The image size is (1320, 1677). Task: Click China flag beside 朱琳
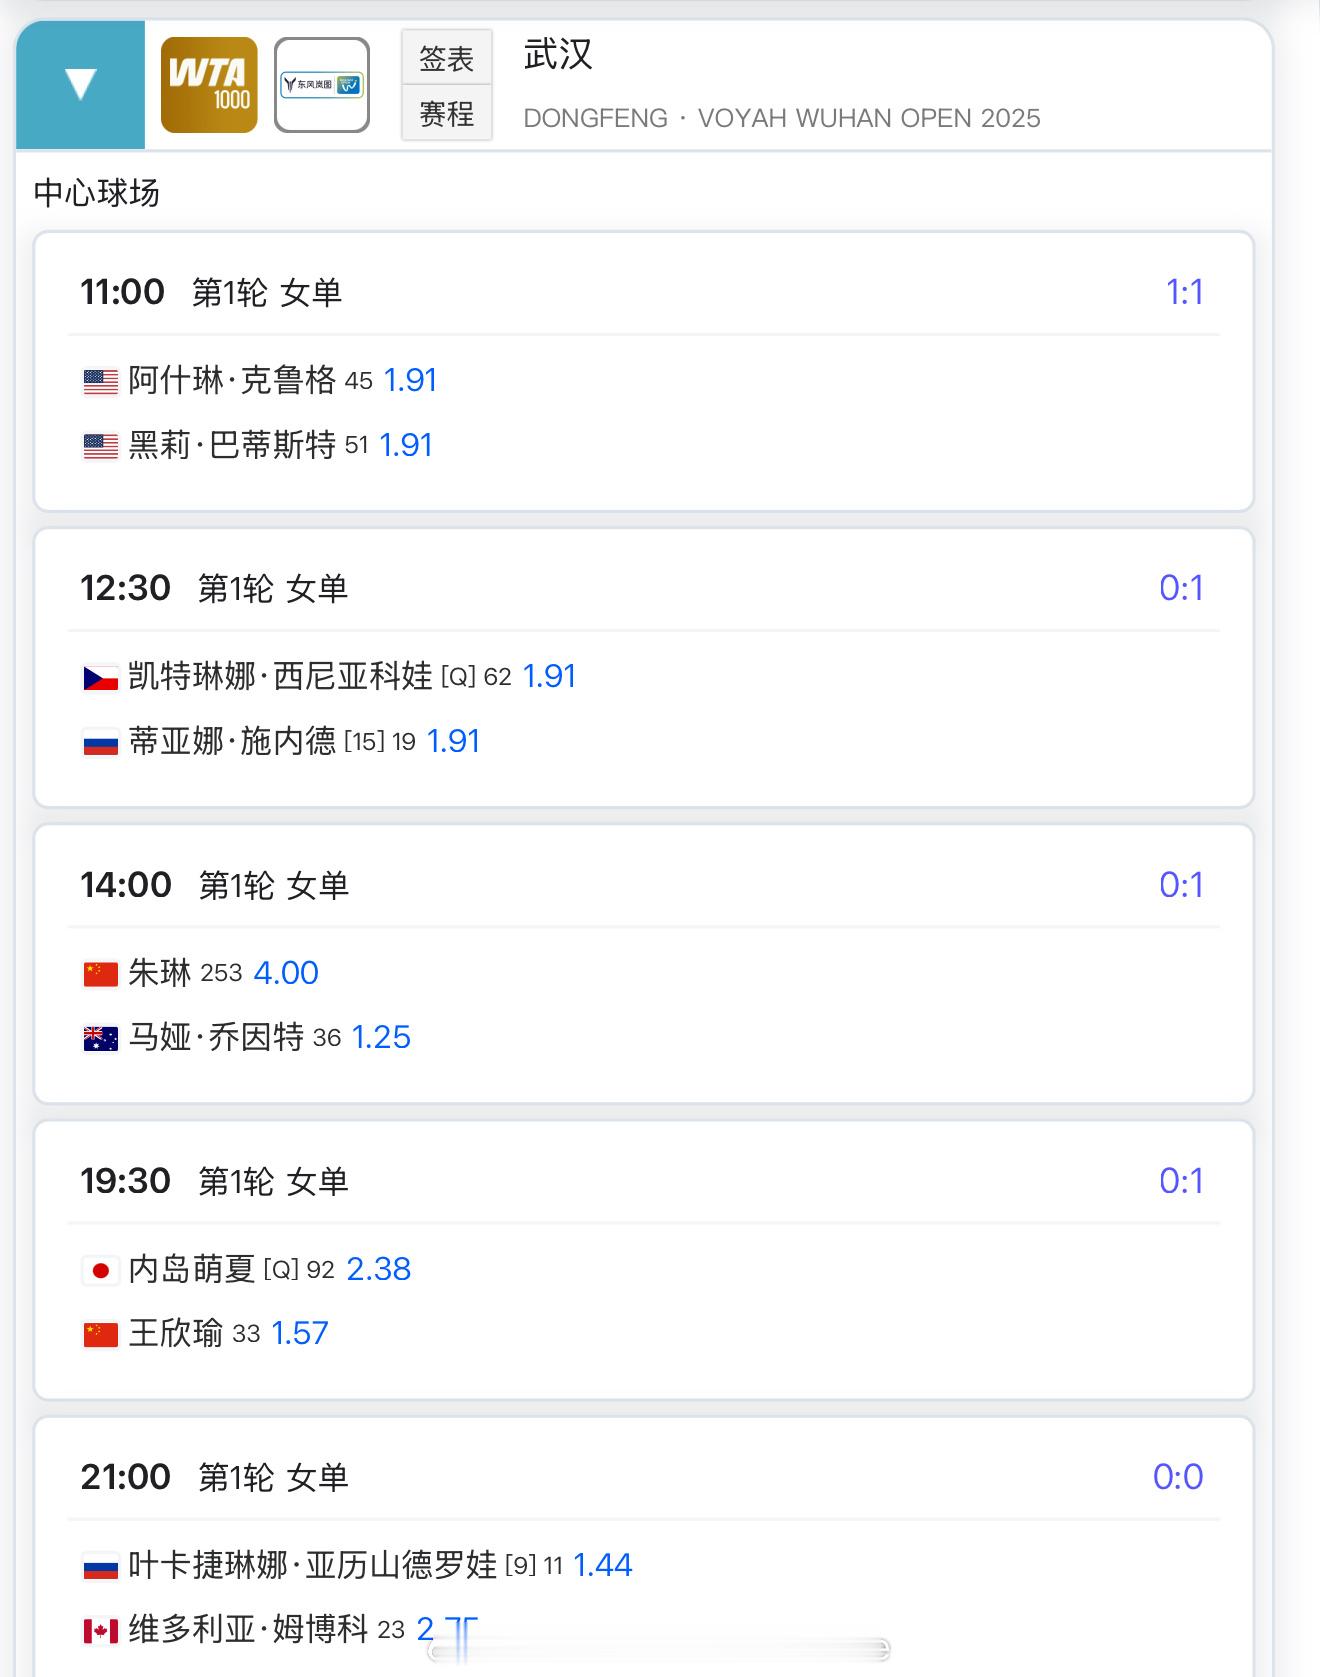pos(100,974)
